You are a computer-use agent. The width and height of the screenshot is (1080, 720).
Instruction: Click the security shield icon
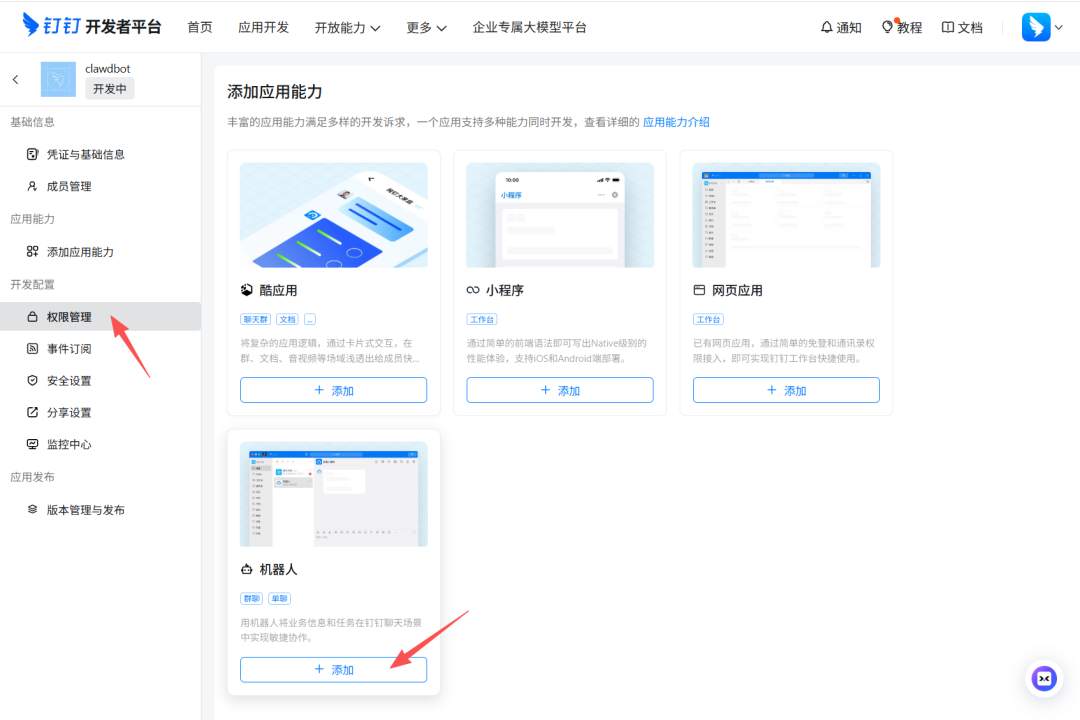pos(32,380)
